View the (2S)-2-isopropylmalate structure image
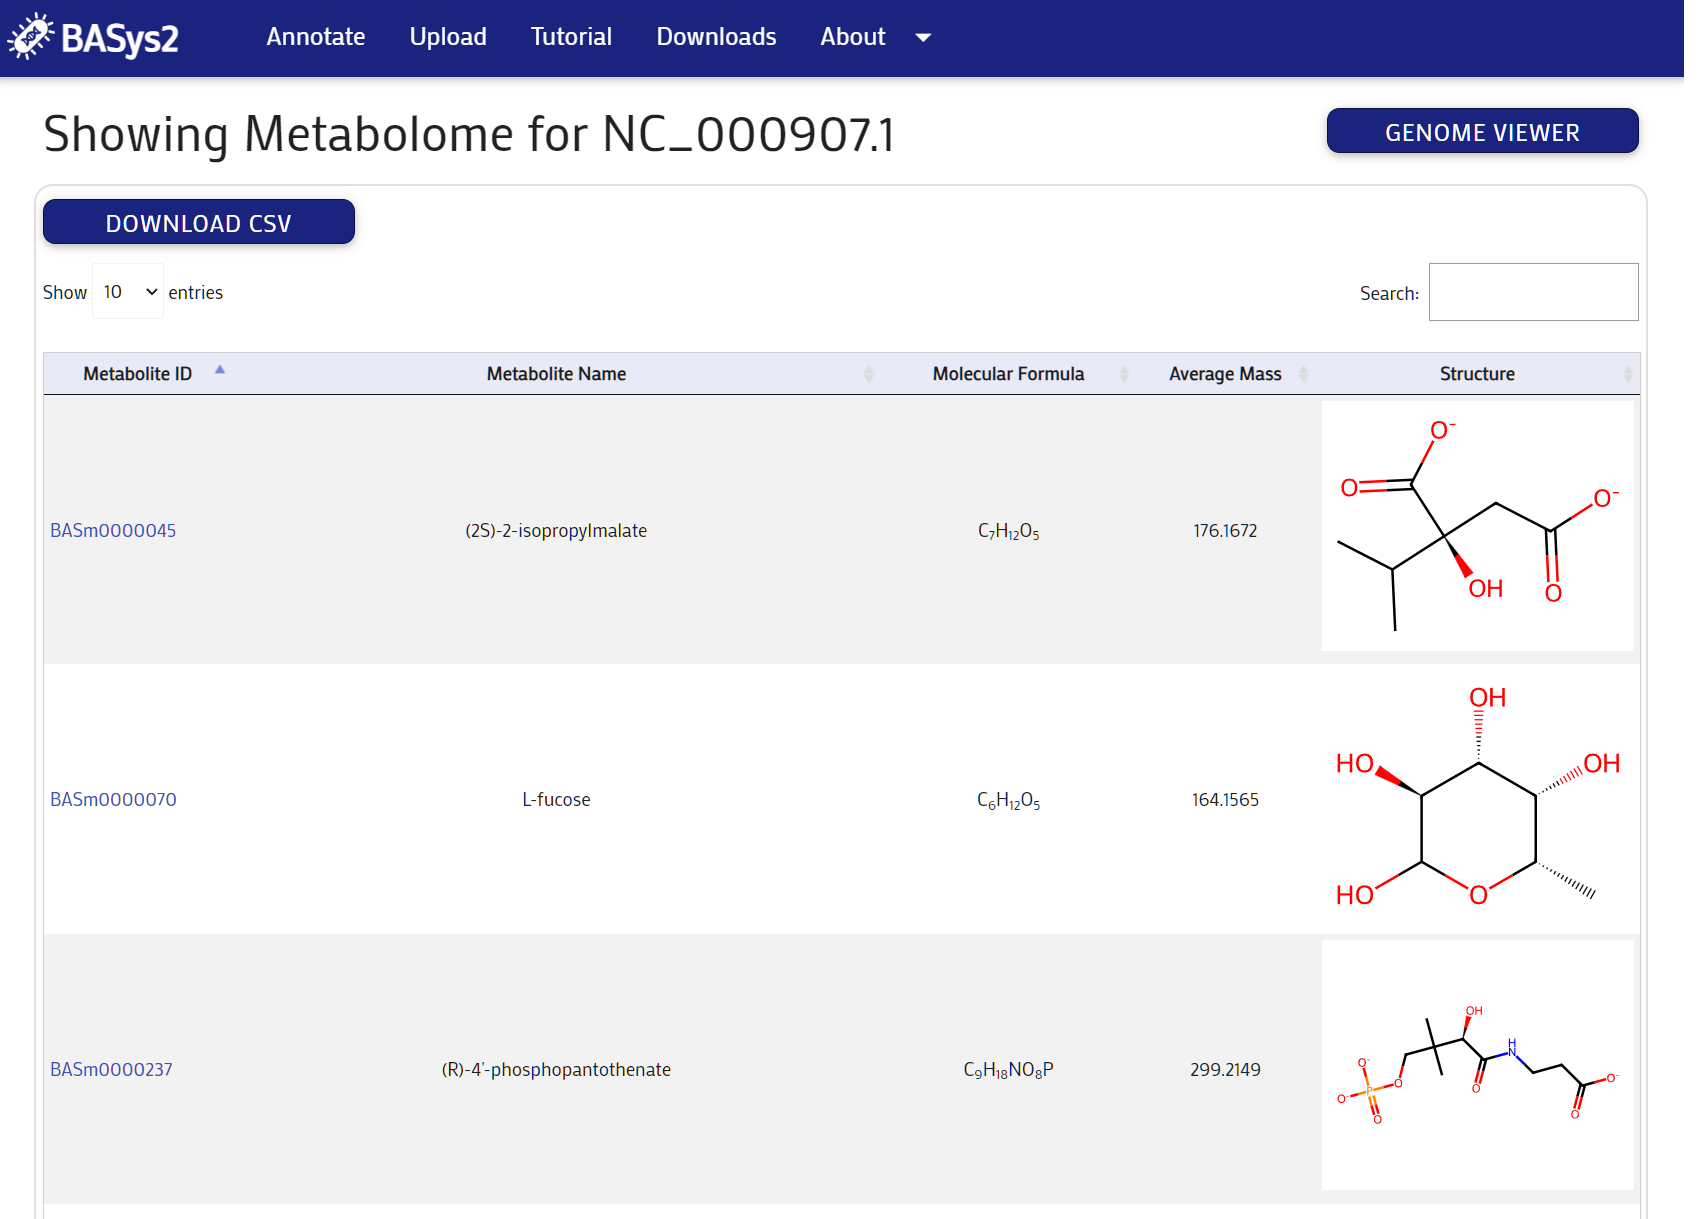This screenshot has width=1698, height=1219. point(1478,526)
